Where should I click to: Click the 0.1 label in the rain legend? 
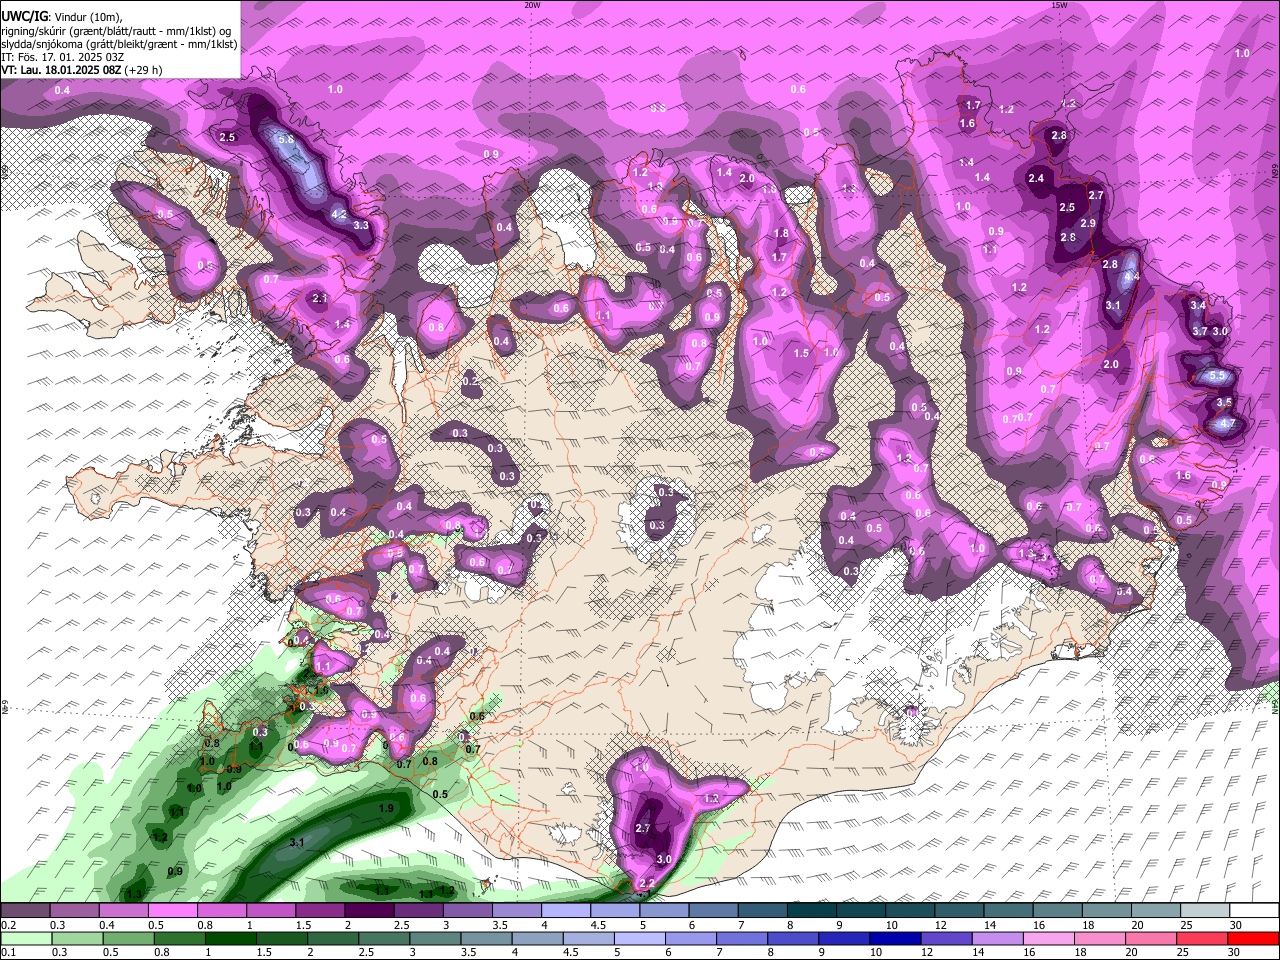(x=8, y=954)
